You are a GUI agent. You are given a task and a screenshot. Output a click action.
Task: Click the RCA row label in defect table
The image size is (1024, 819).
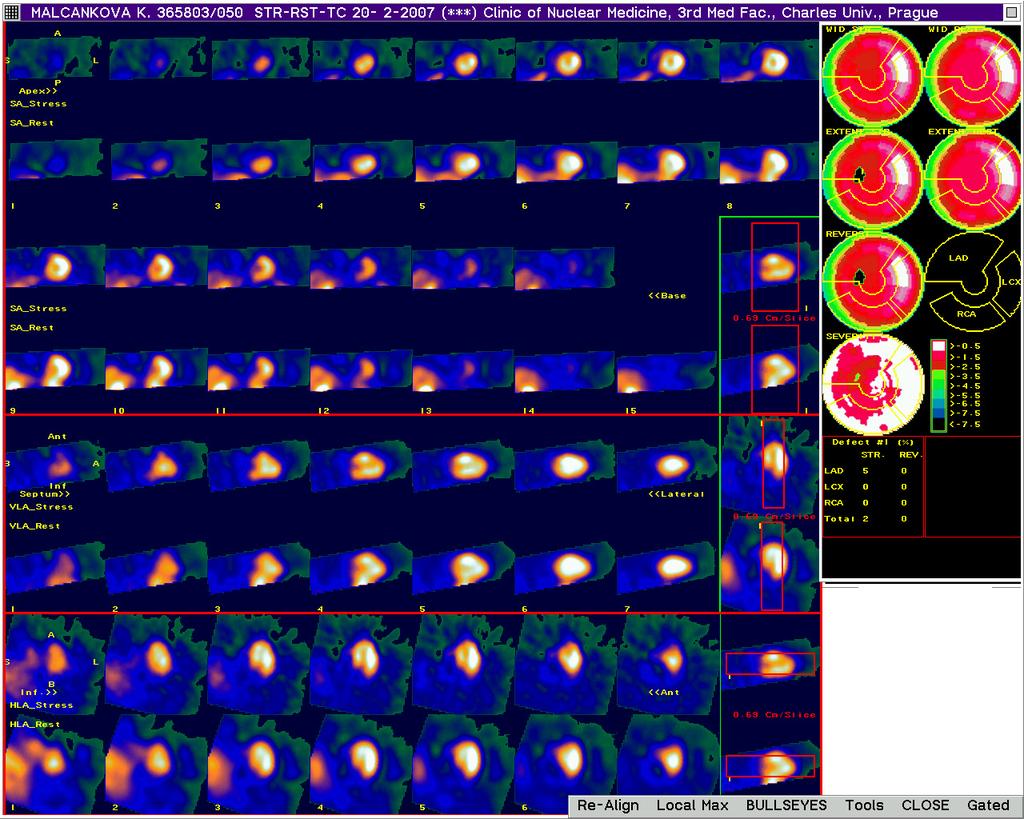click(834, 503)
